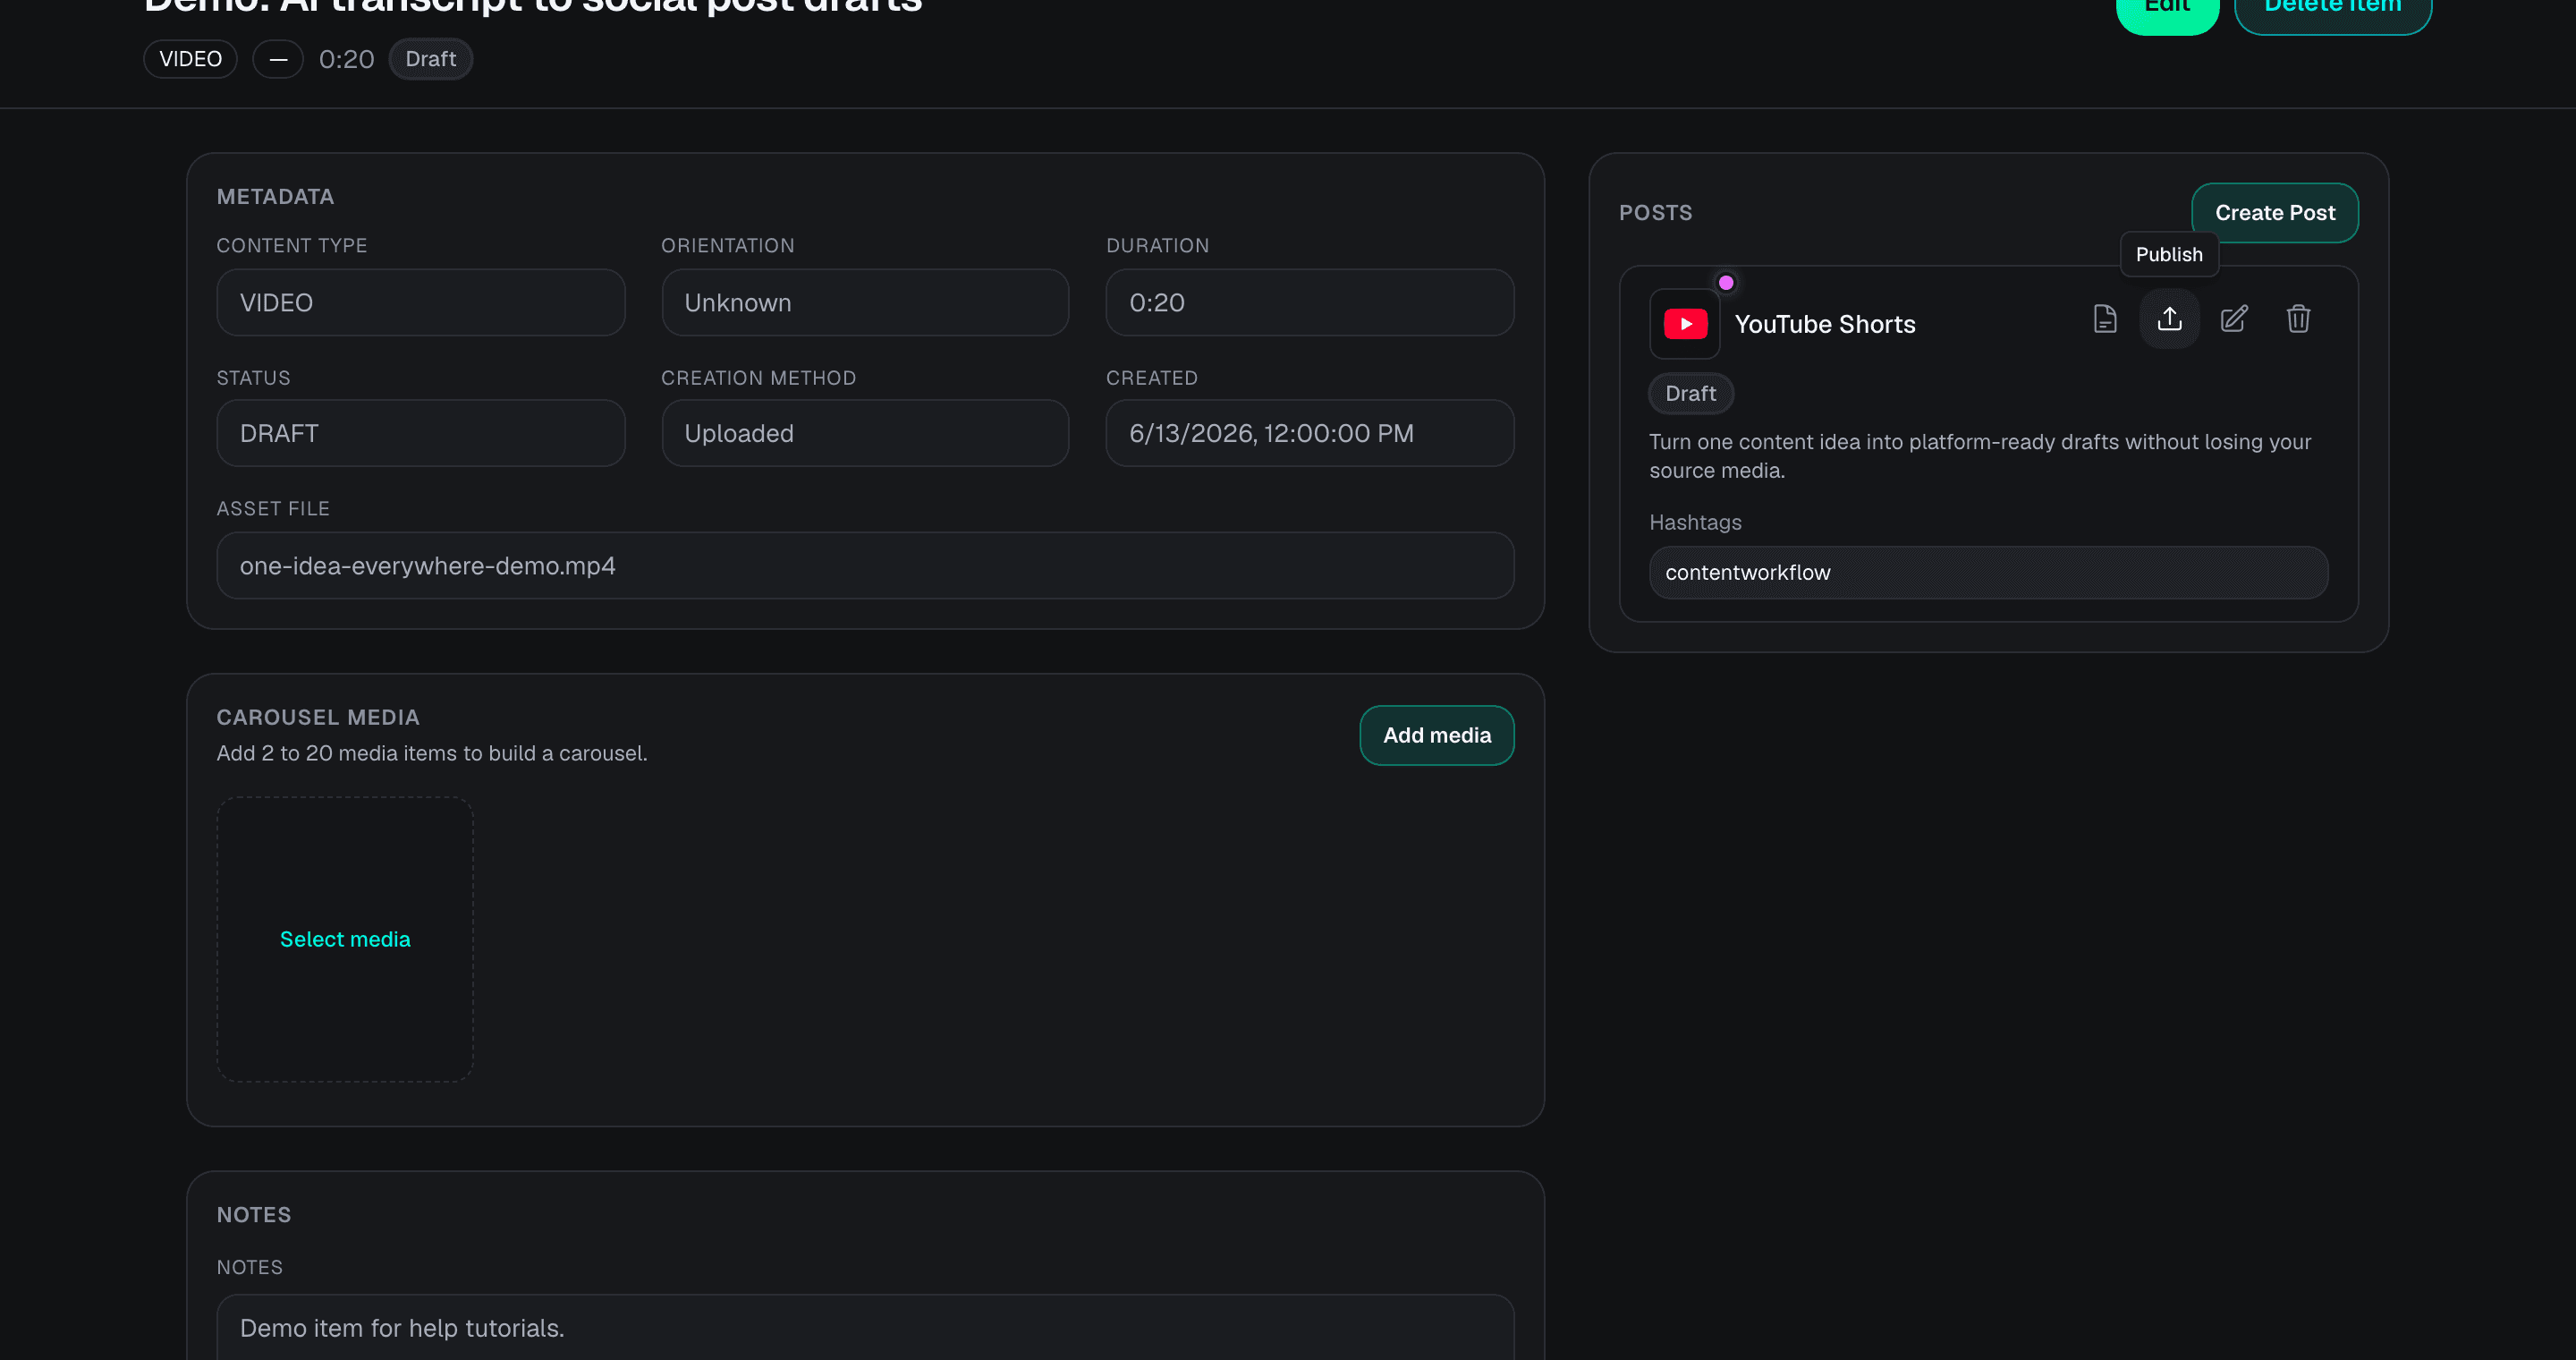Click the 0:20 duration text under title
This screenshot has width=2576, height=1360.
click(346, 59)
